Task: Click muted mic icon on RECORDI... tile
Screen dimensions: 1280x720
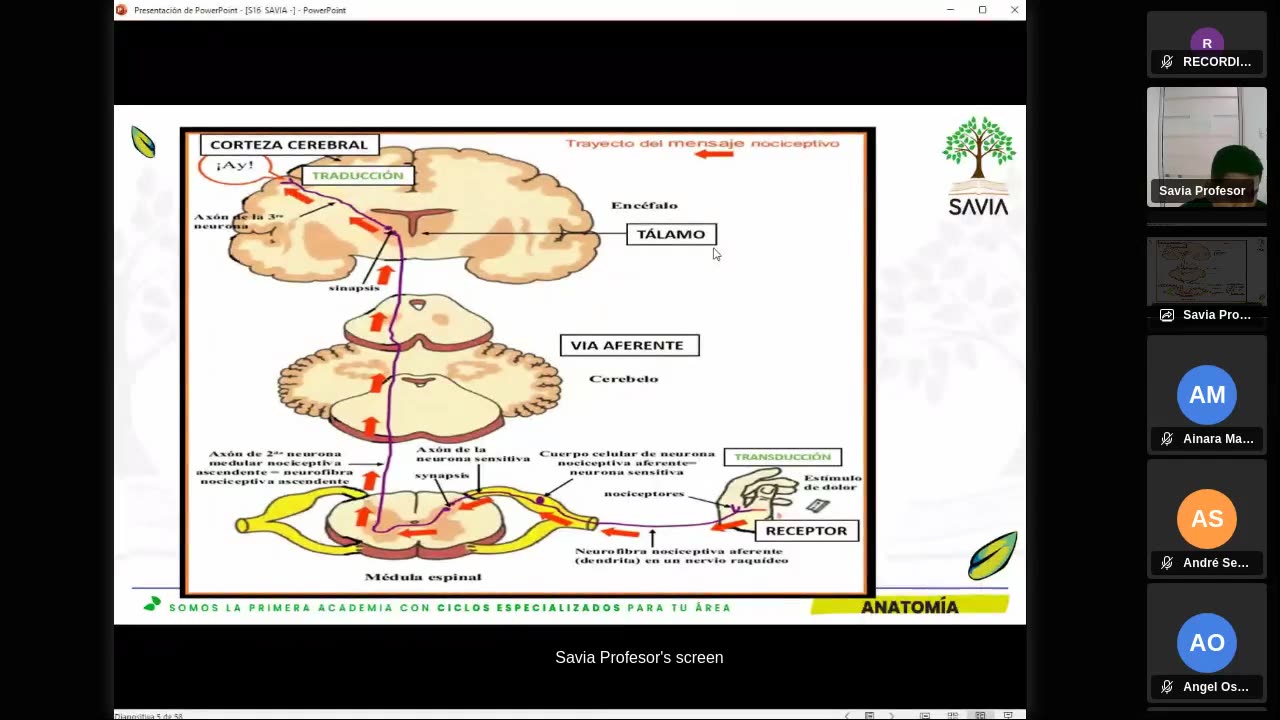Action: tap(1166, 62)
